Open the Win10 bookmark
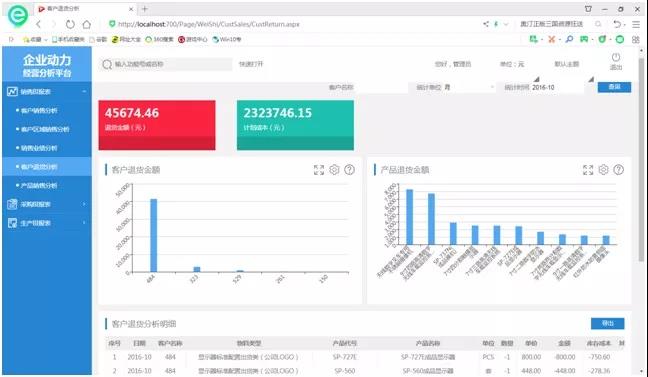Image resolution: width=648 pixels, height=377 pixels. coord(226,39)
